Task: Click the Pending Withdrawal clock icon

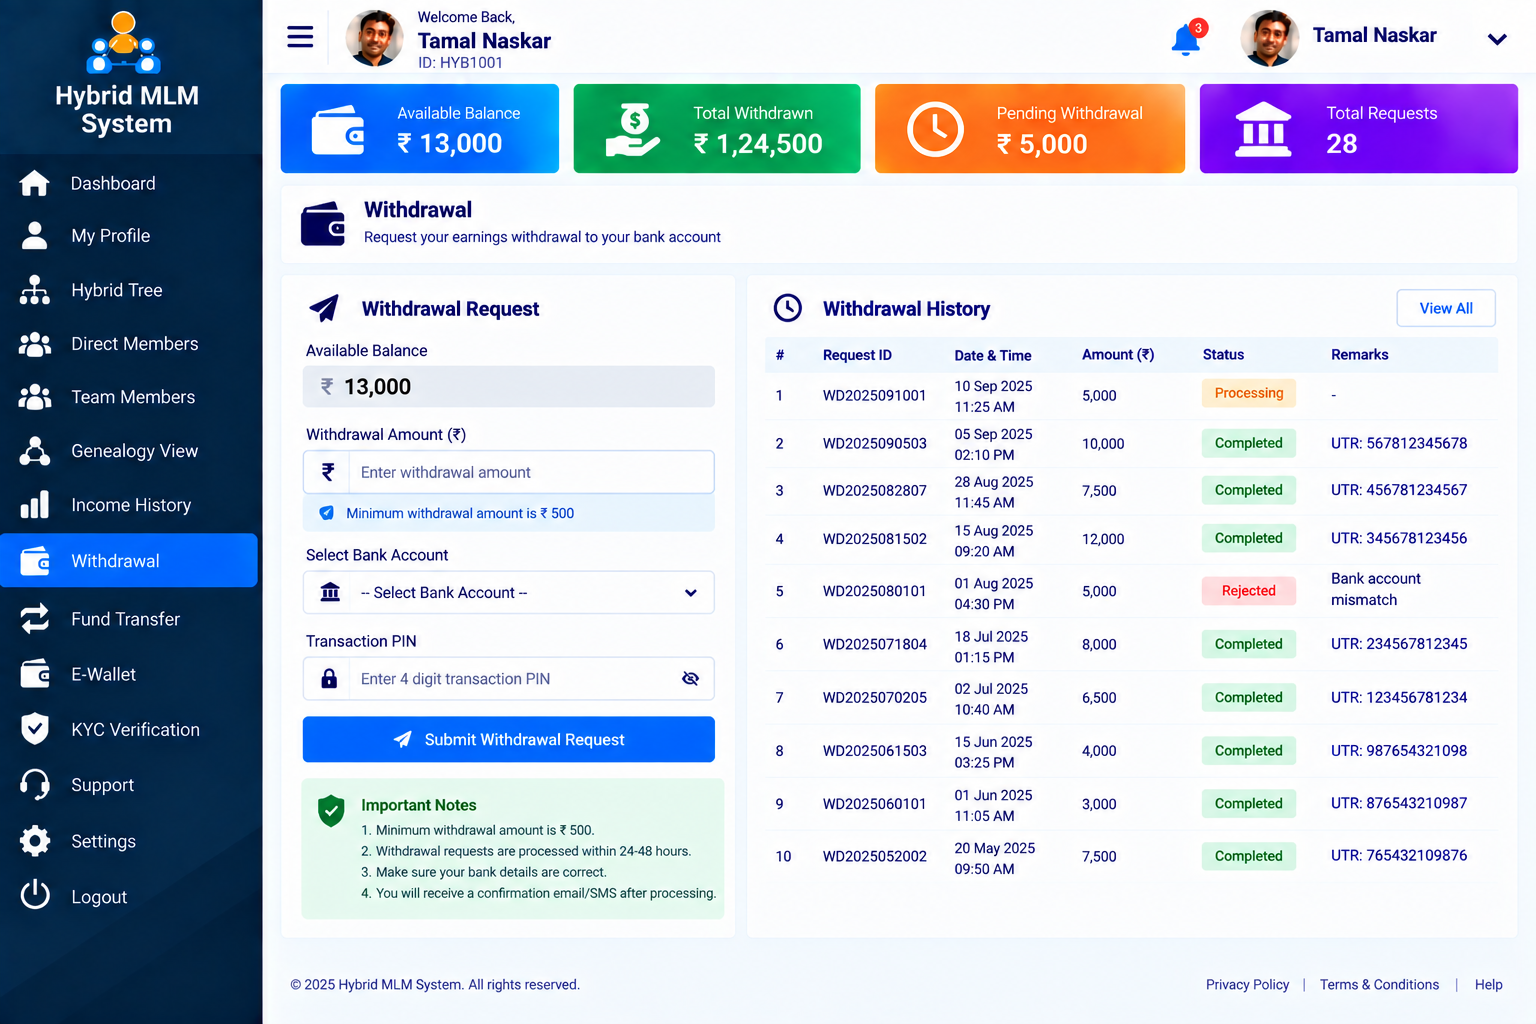Action: 935,129
